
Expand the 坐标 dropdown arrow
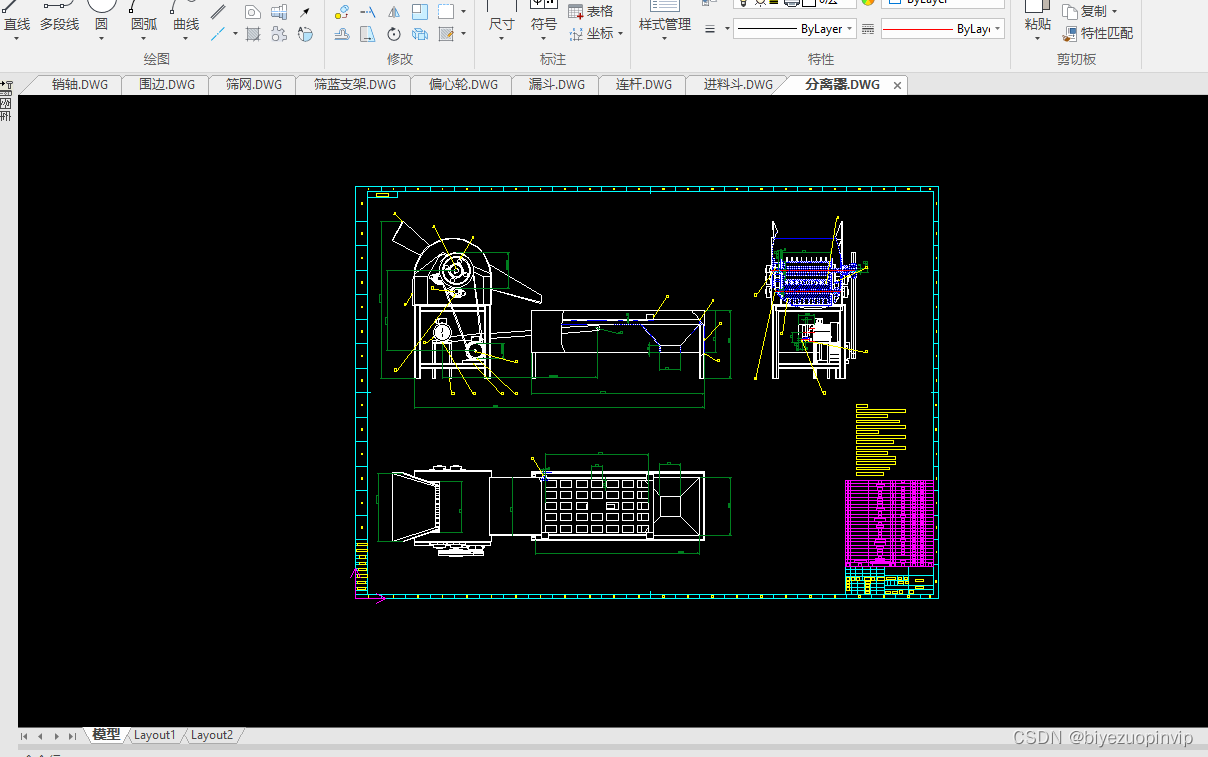coord(621,34)
